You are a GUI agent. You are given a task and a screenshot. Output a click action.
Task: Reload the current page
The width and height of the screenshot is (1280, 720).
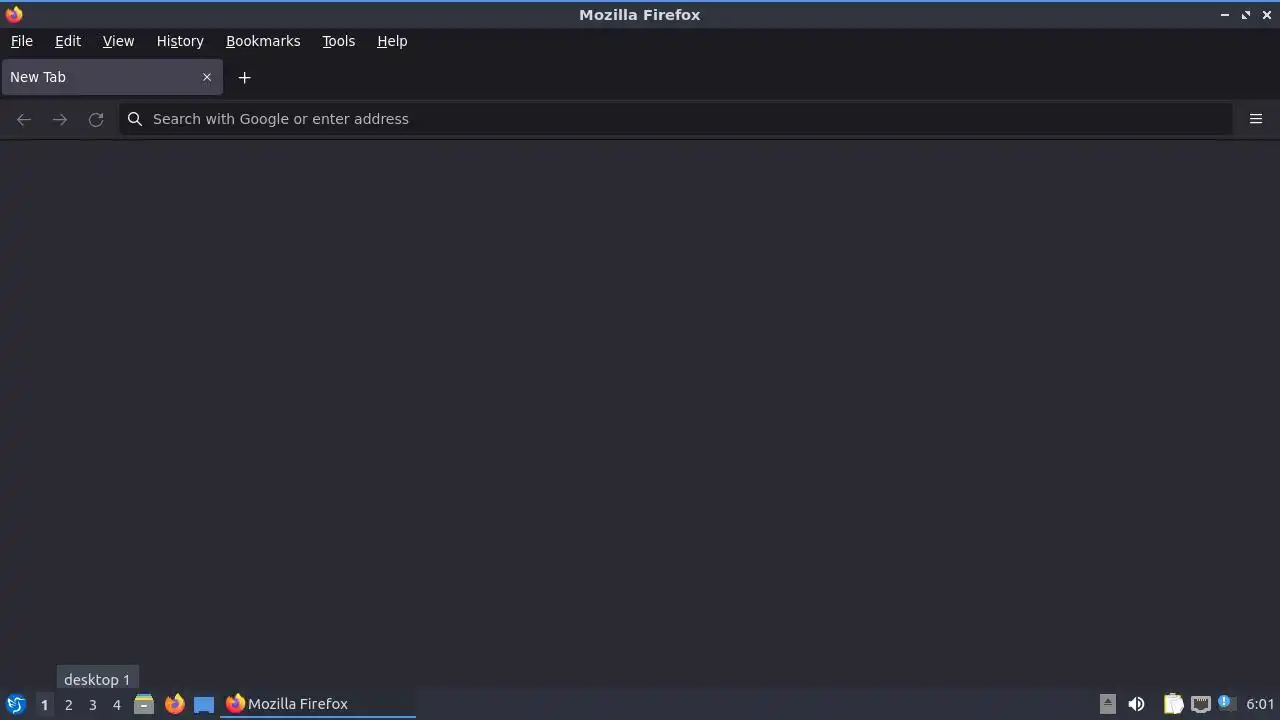96,119
